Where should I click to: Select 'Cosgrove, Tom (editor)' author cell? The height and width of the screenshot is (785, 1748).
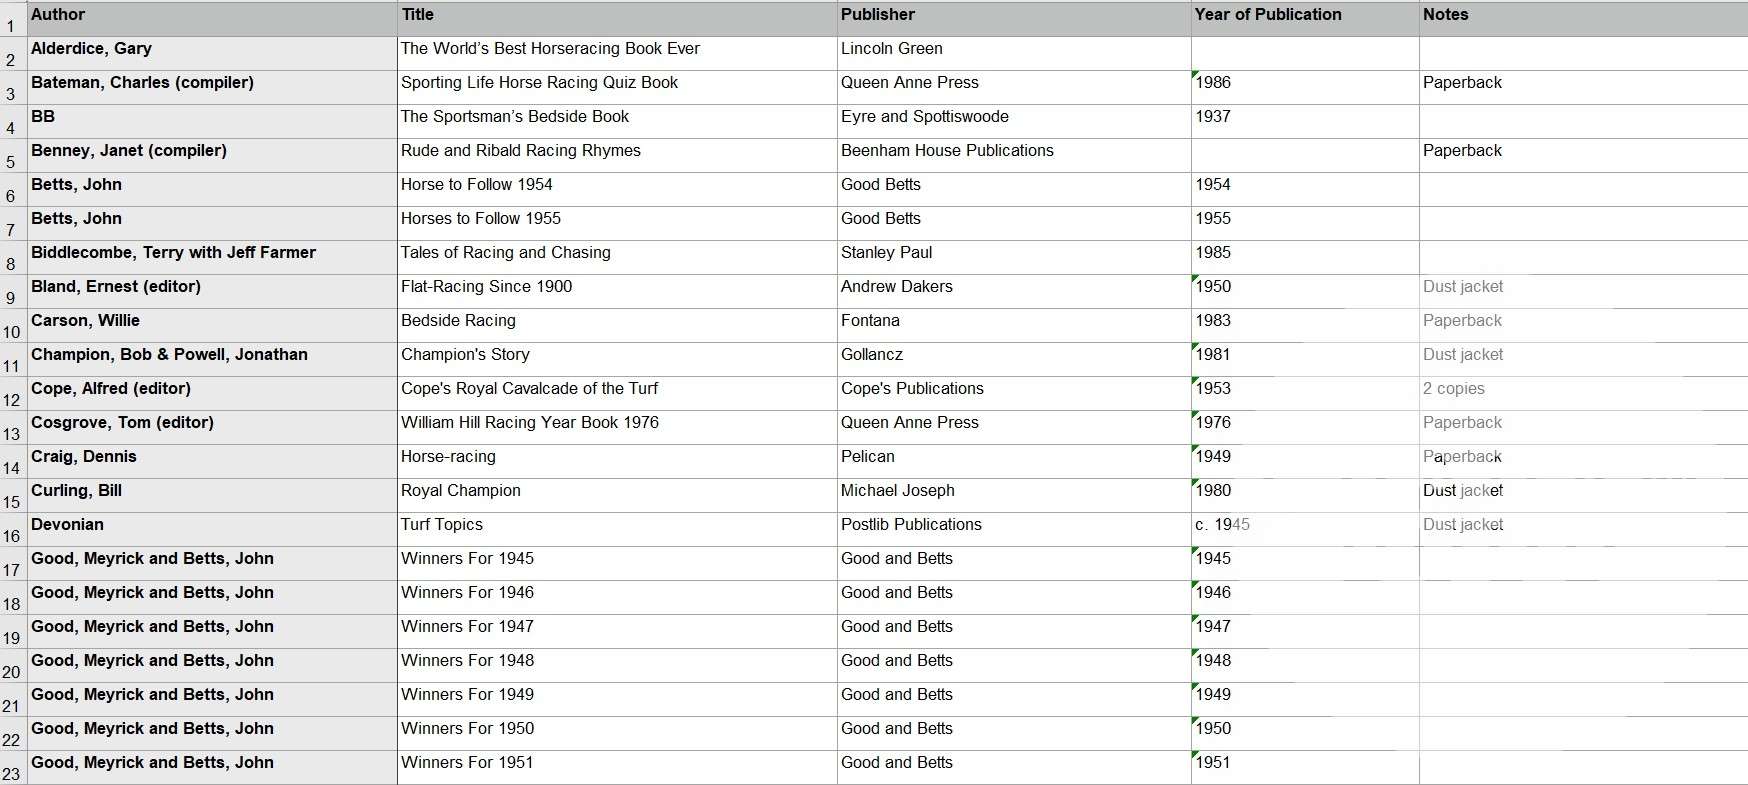point(212,428)
